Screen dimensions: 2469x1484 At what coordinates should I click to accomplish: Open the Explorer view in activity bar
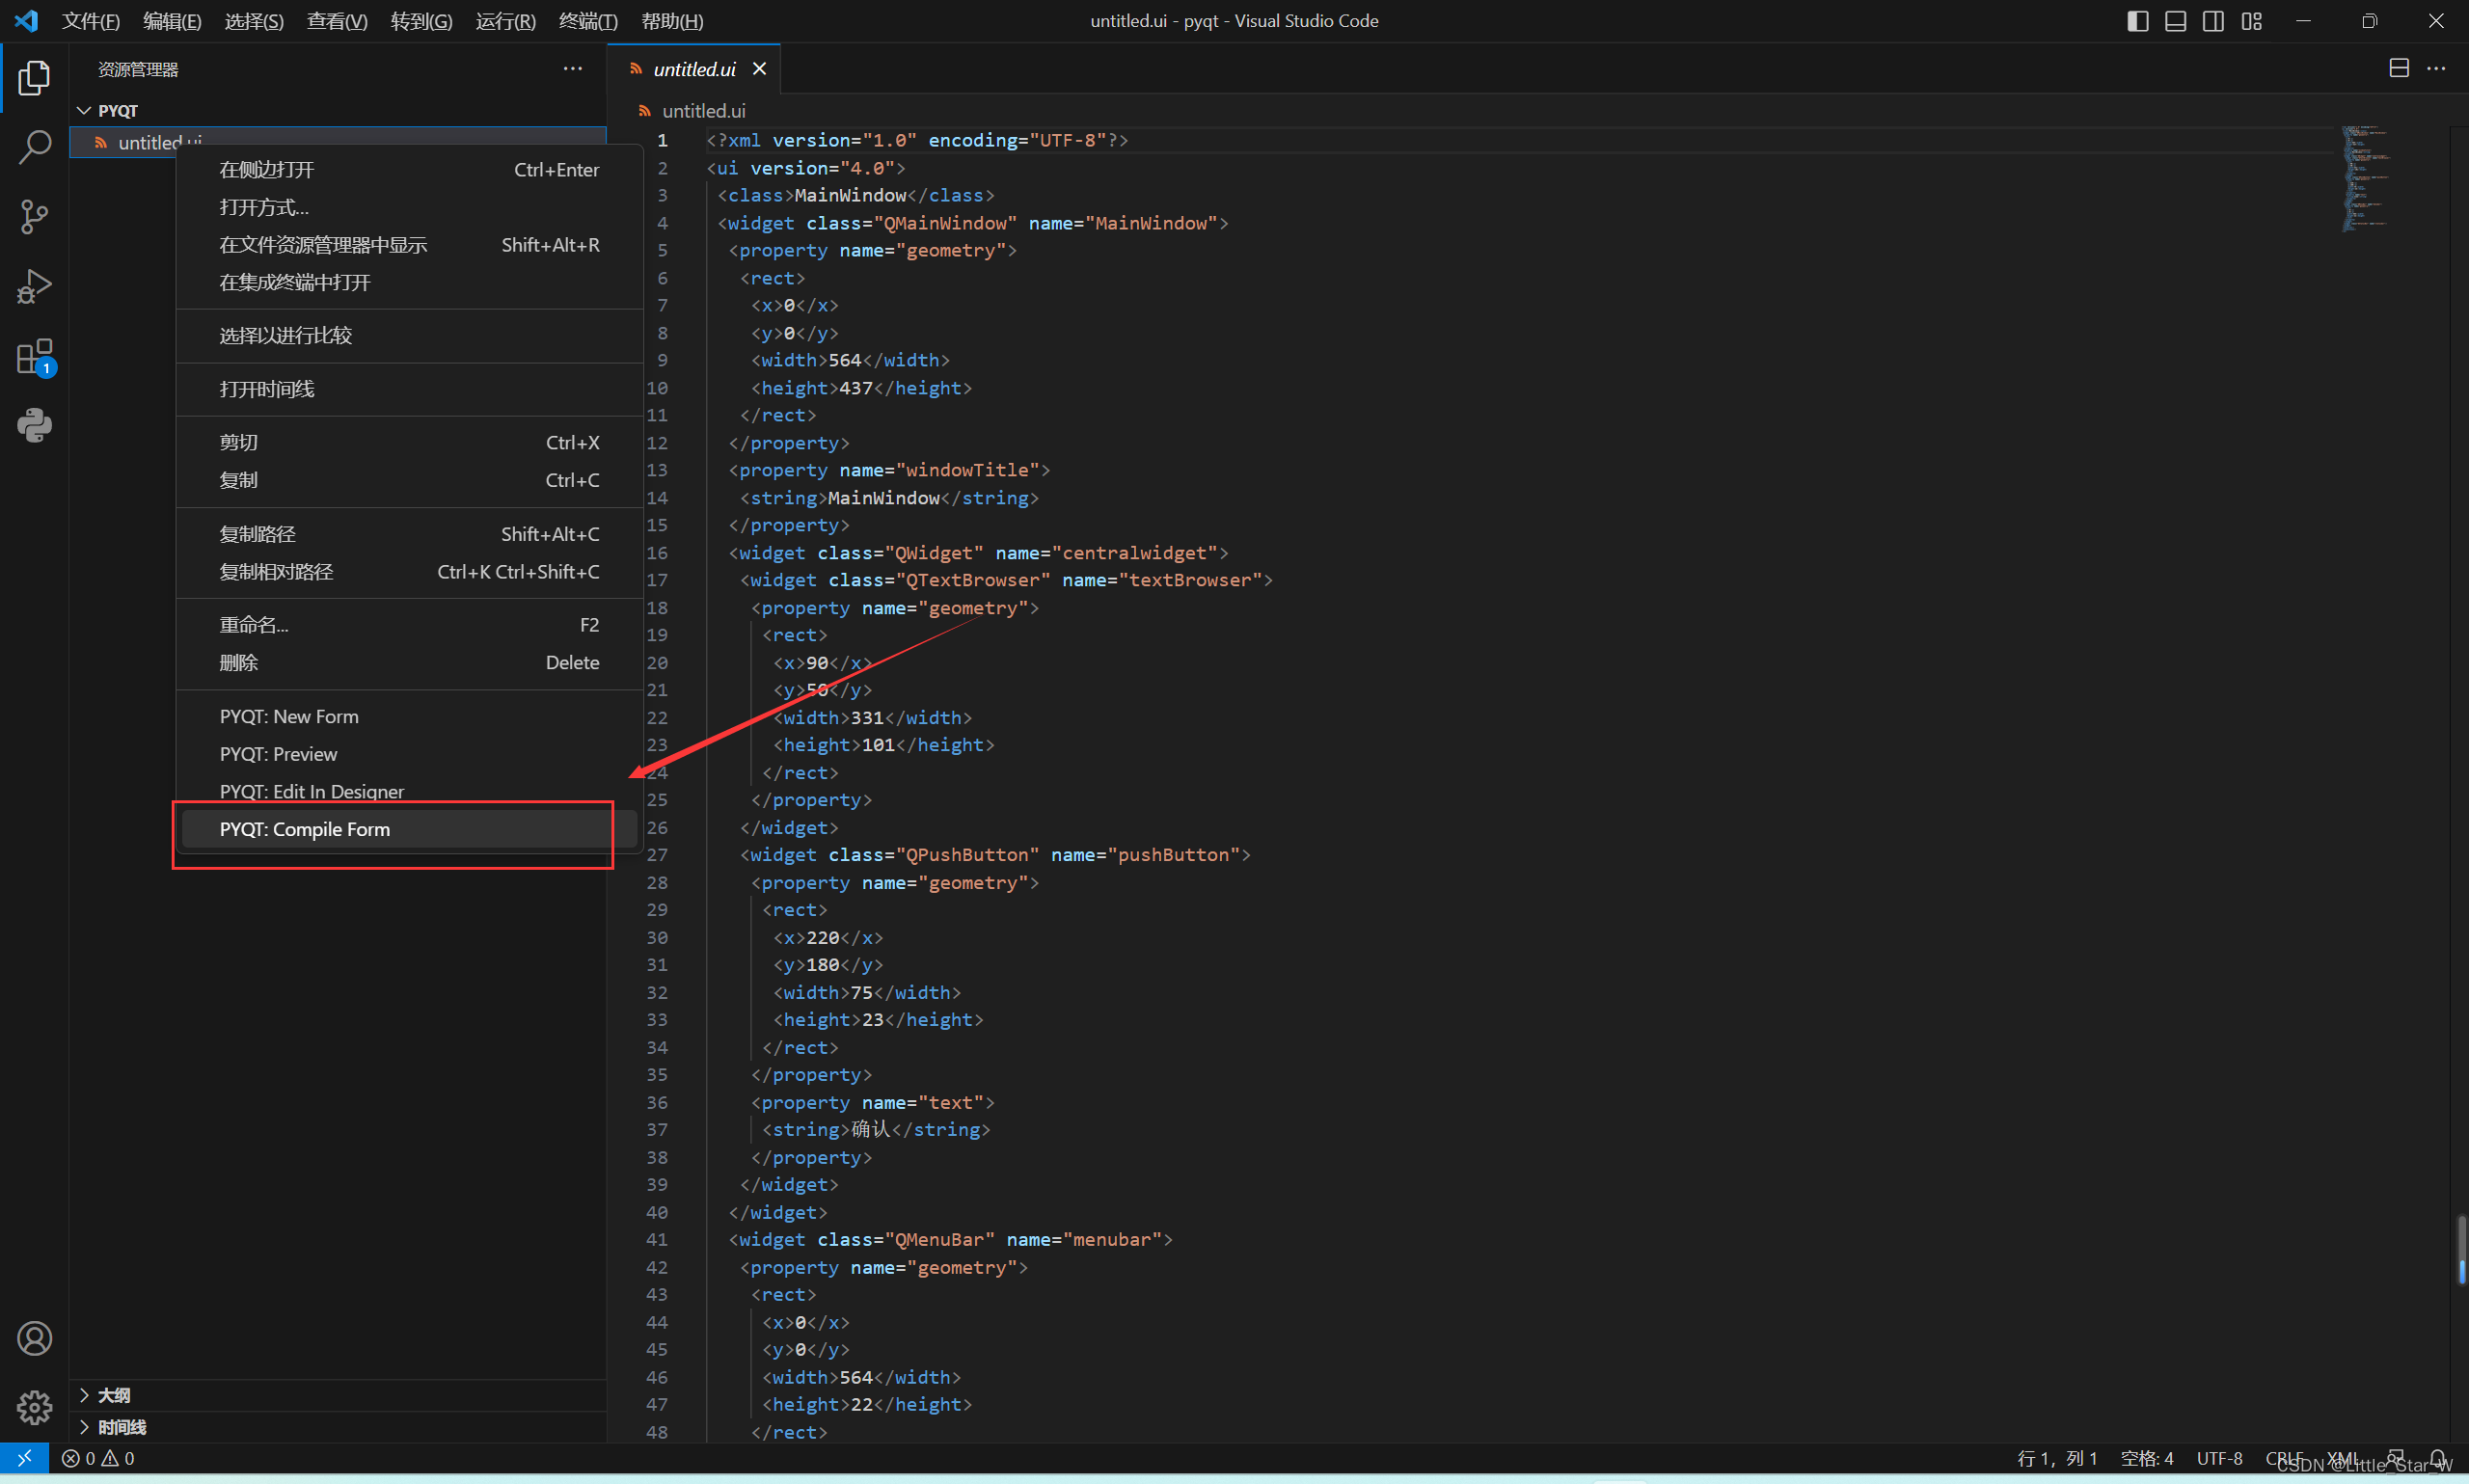click(34, 78)
